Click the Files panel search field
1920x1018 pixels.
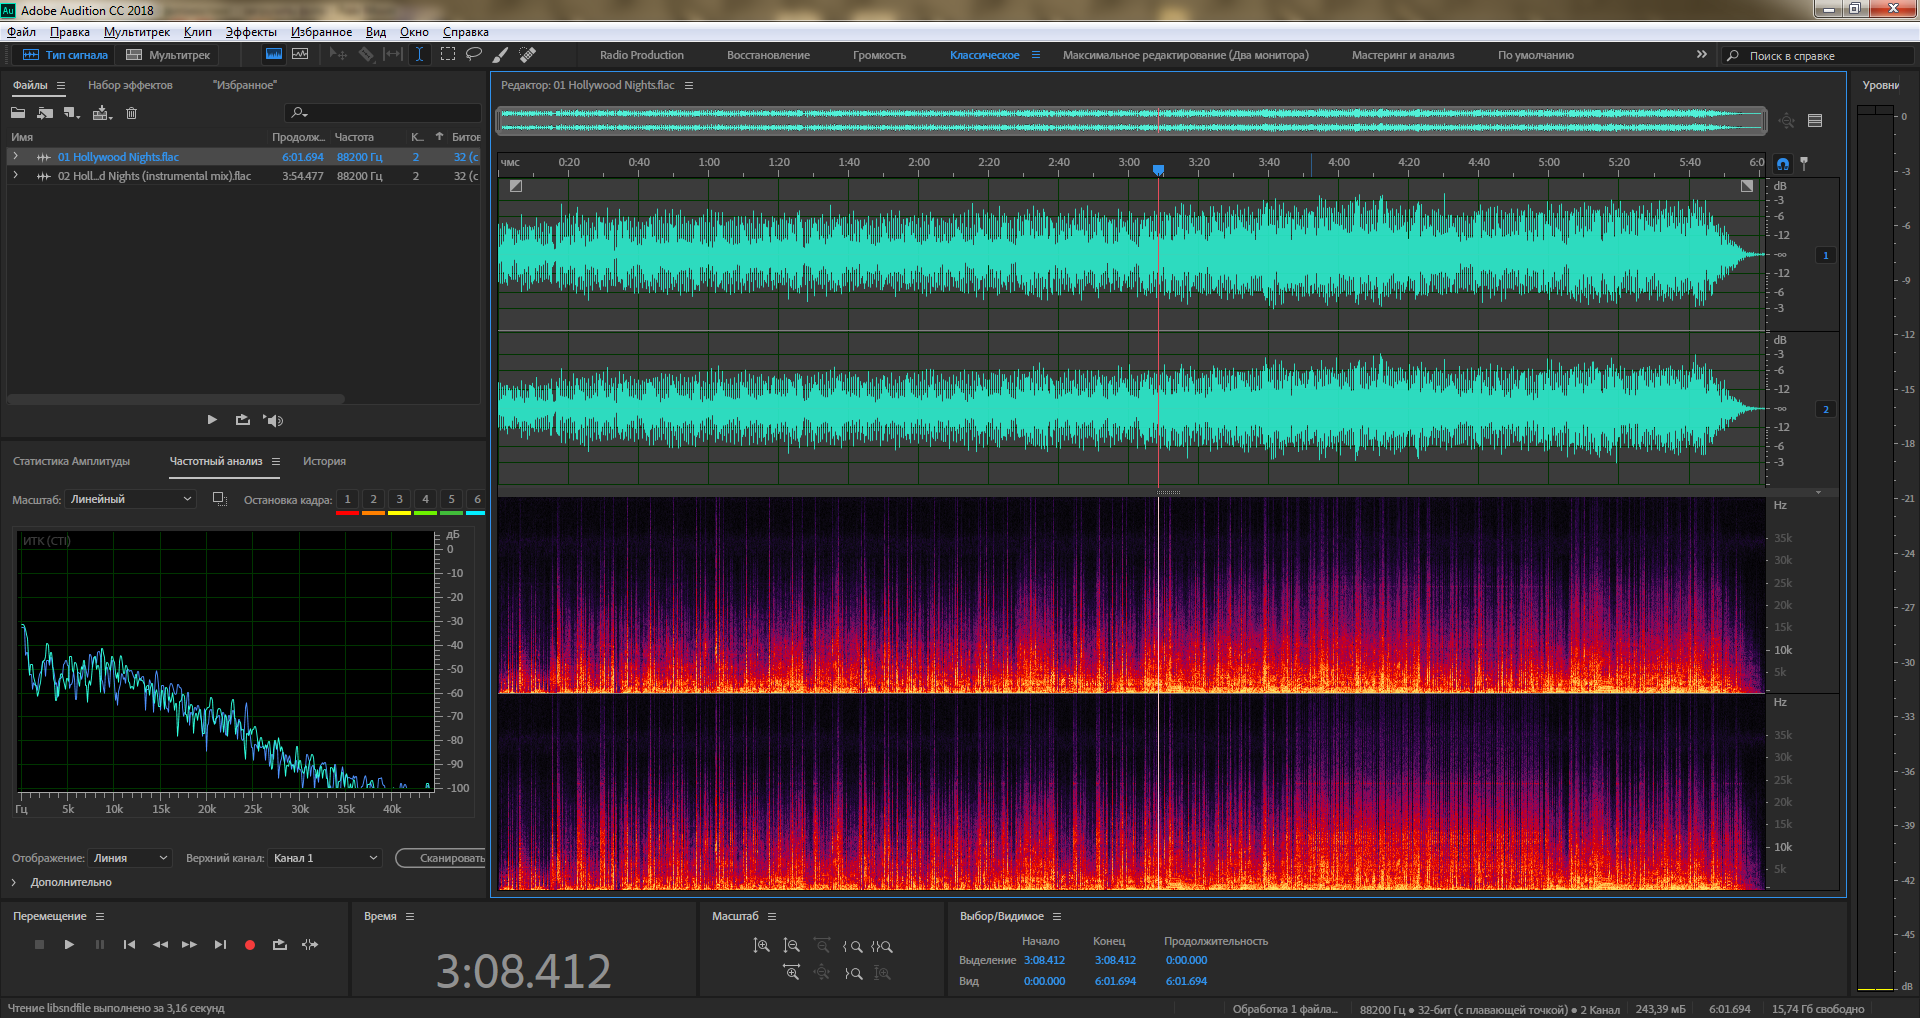(383, 113)
